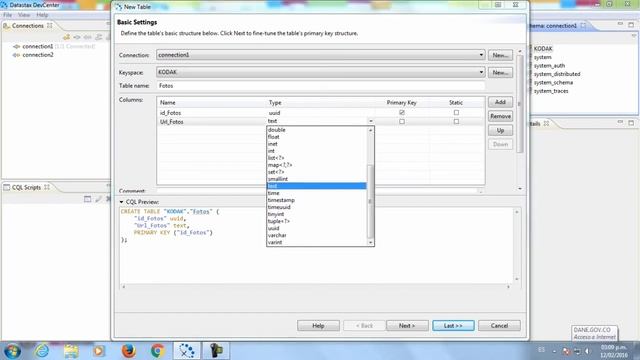Click the uuid type cell of id_Fotos
This screenshot has width=640, height=360.
click(320, 113)
